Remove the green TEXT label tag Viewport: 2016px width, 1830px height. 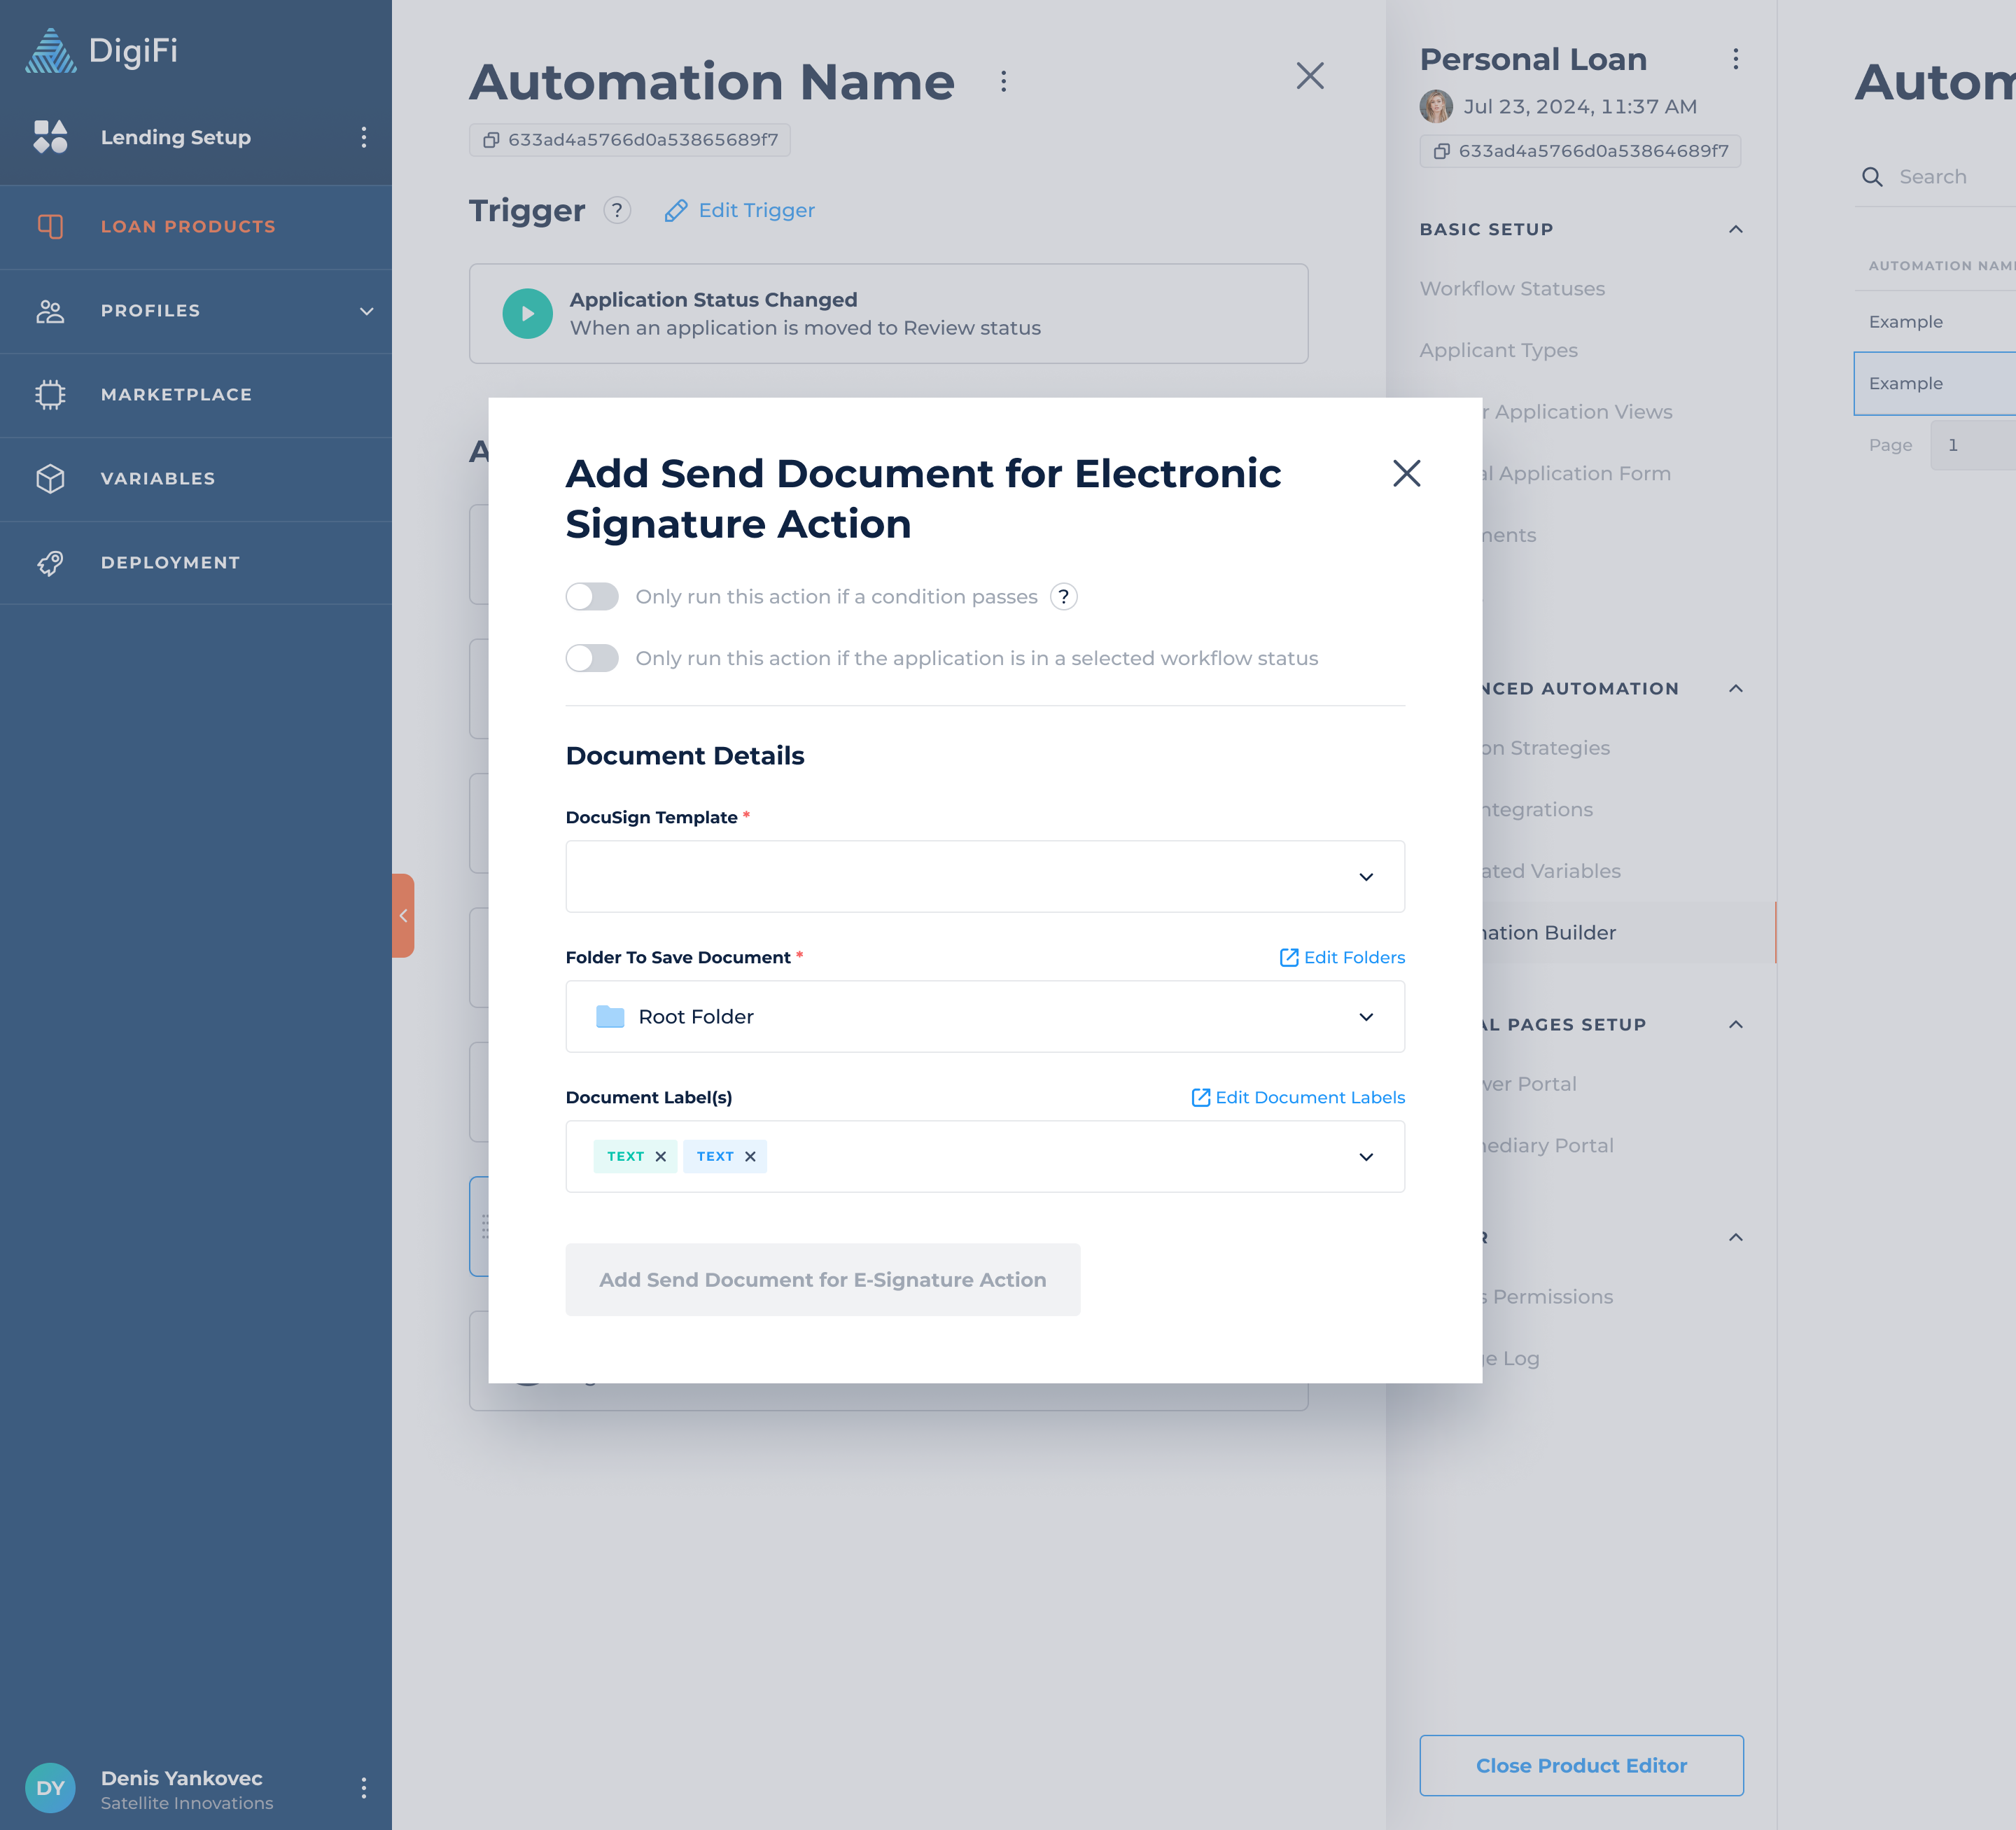point(661,1157)
